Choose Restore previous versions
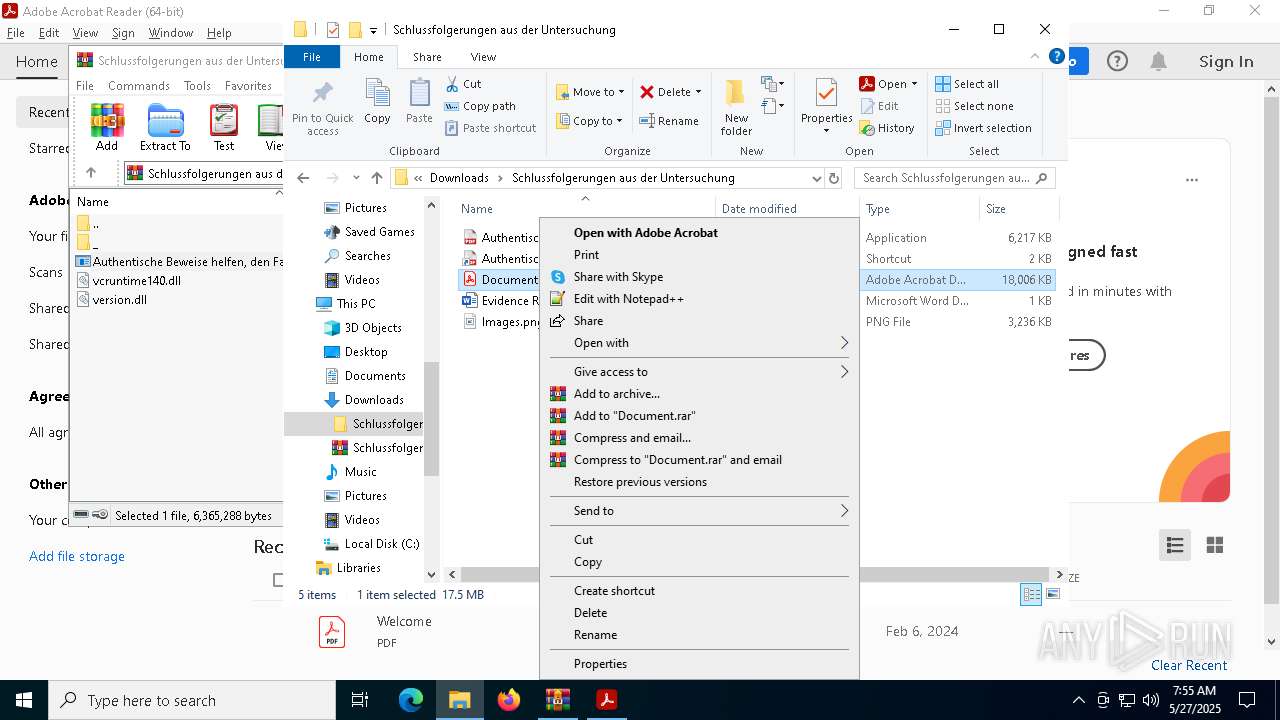 698,482
